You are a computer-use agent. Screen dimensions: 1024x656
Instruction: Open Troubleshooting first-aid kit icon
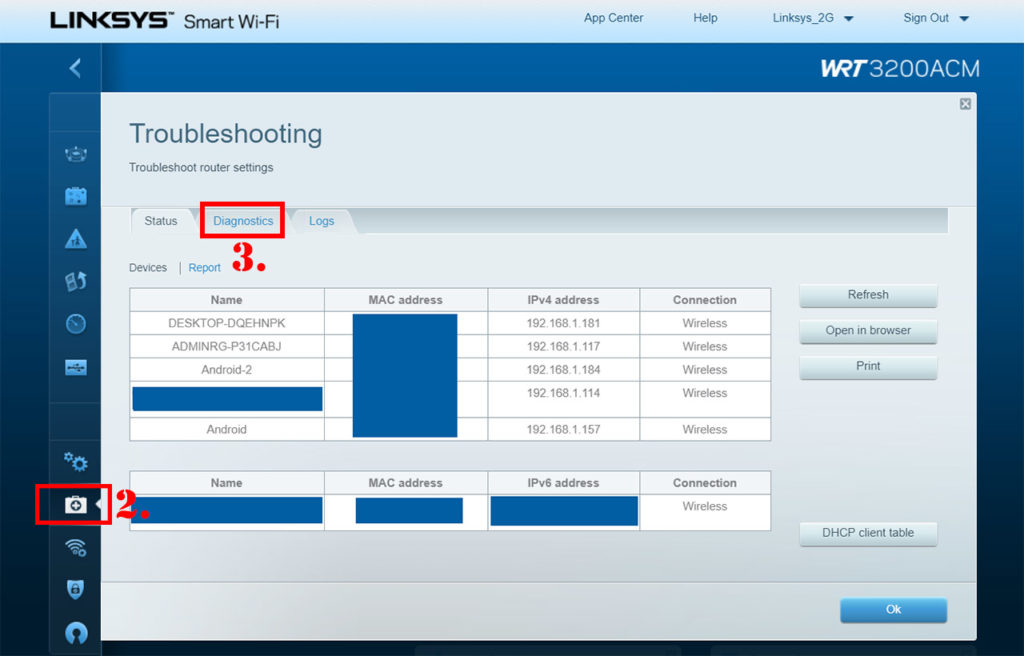76,504
